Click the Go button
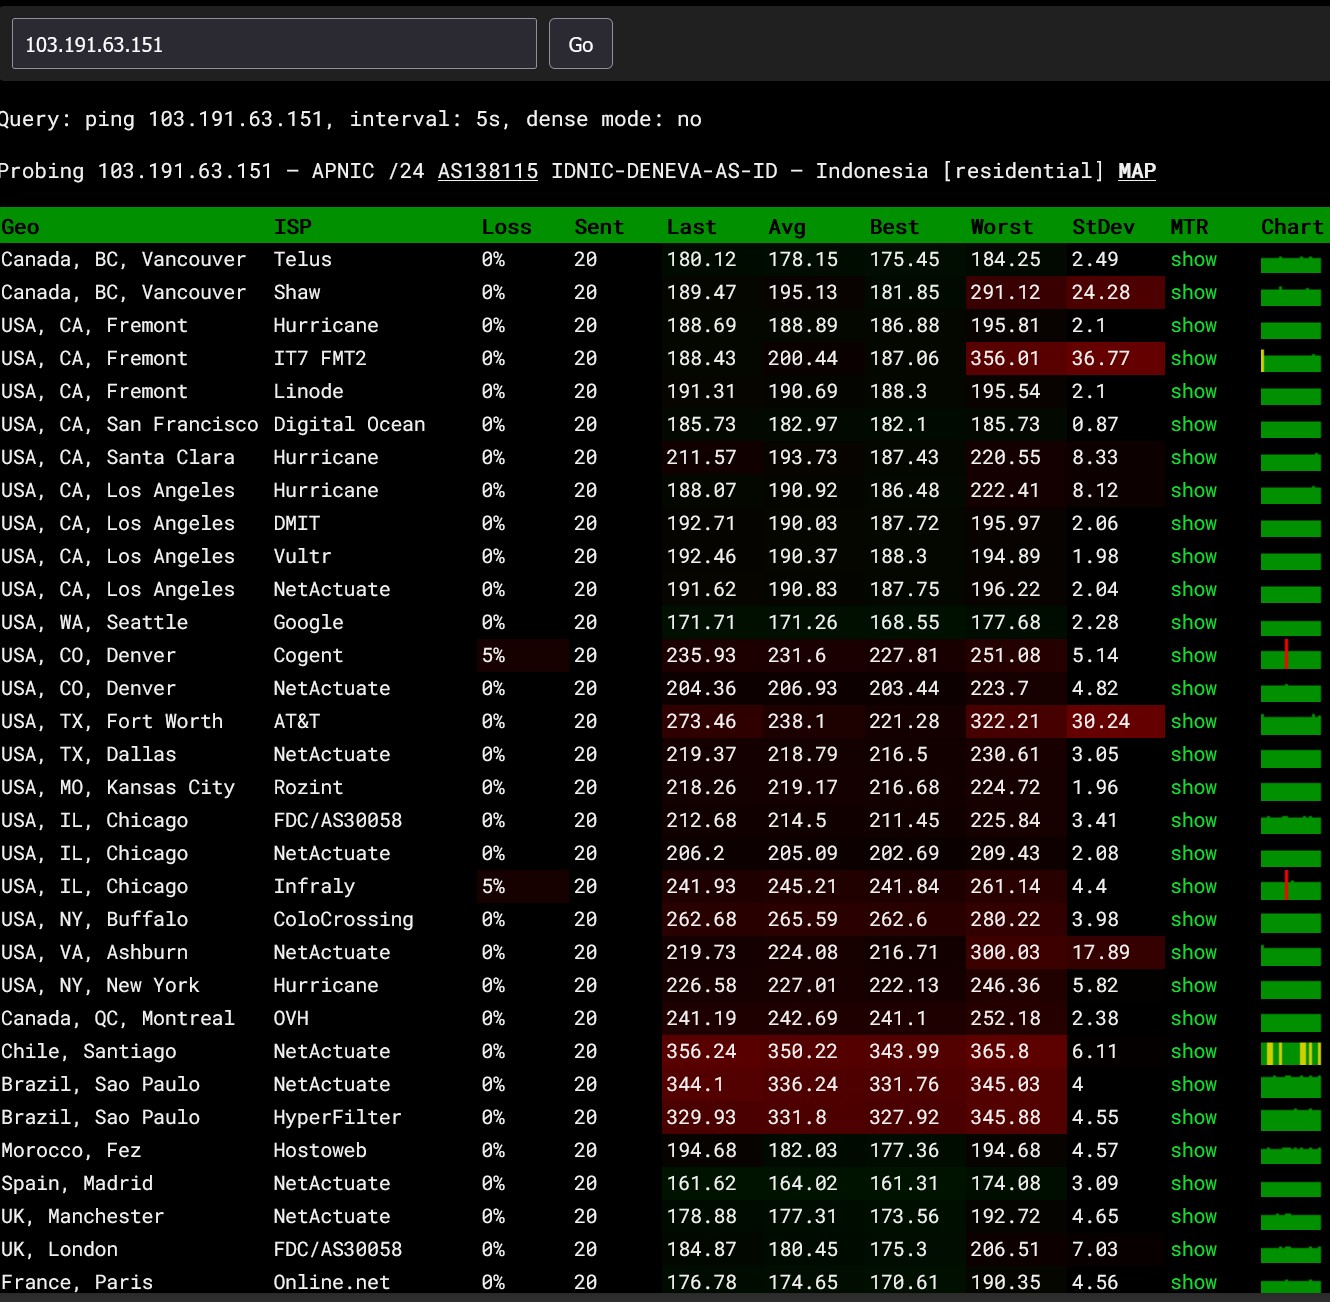 click(x=580, y=44)
